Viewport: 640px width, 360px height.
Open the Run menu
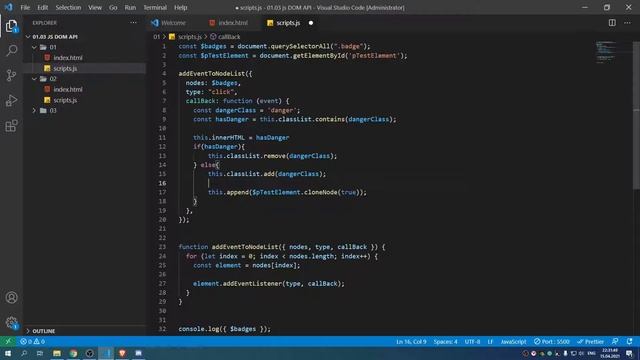130,7
